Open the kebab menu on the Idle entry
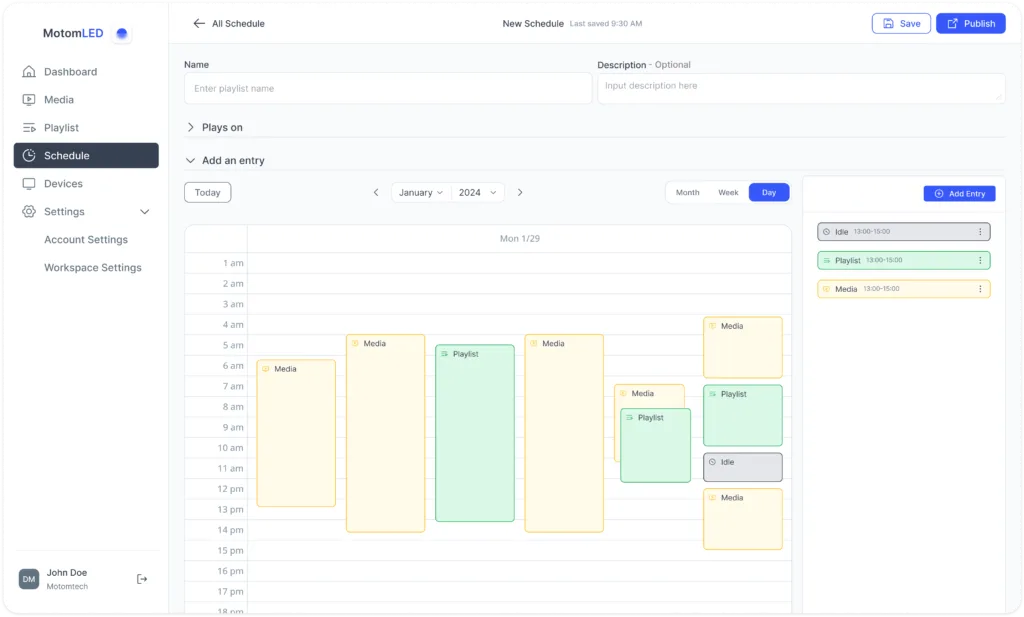1024x617 pixels. (x=978, y=231)
